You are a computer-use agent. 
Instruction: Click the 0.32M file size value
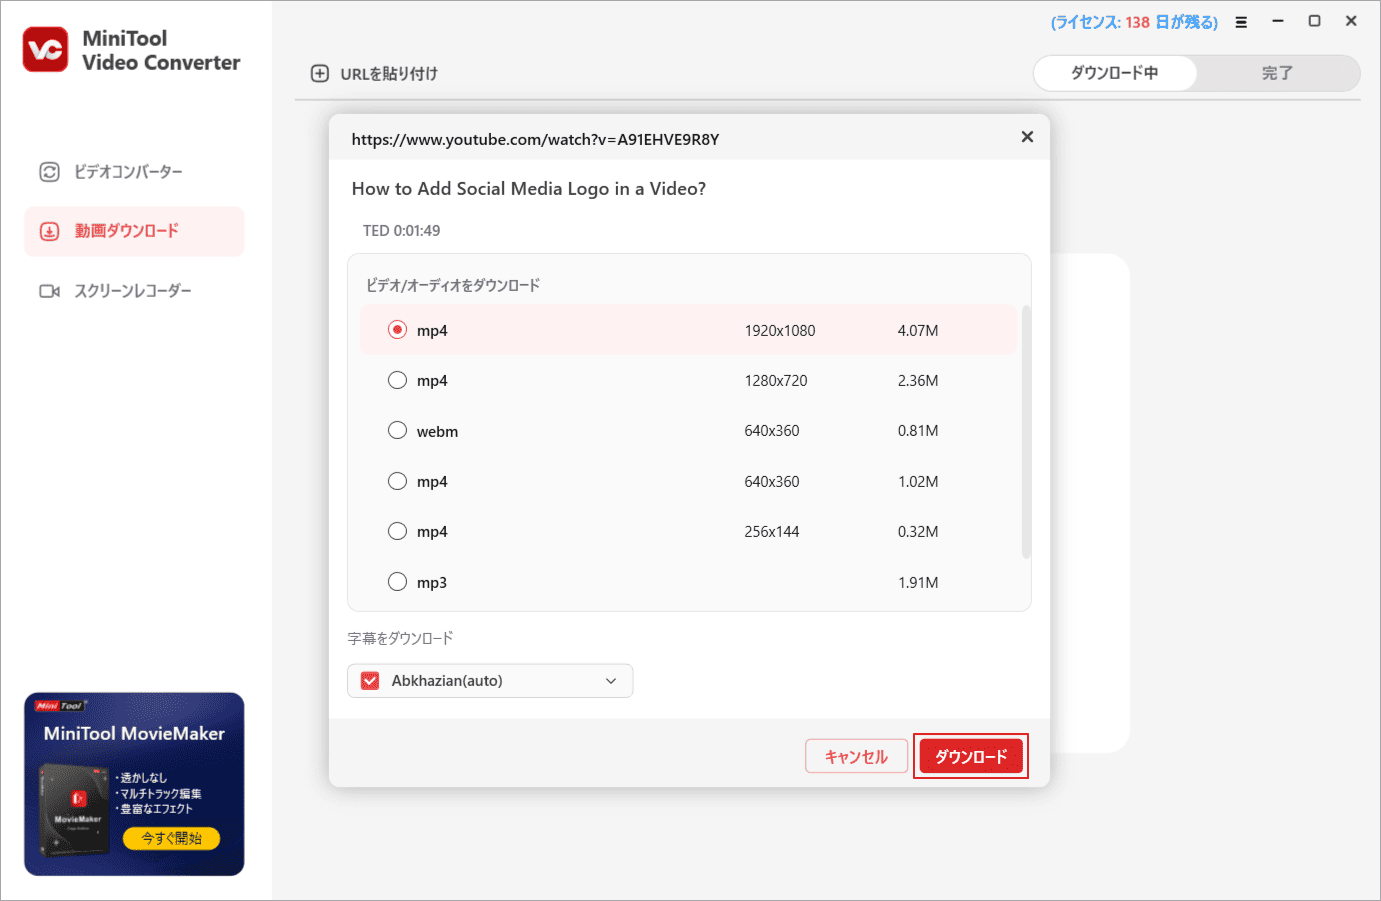(918, 531)
